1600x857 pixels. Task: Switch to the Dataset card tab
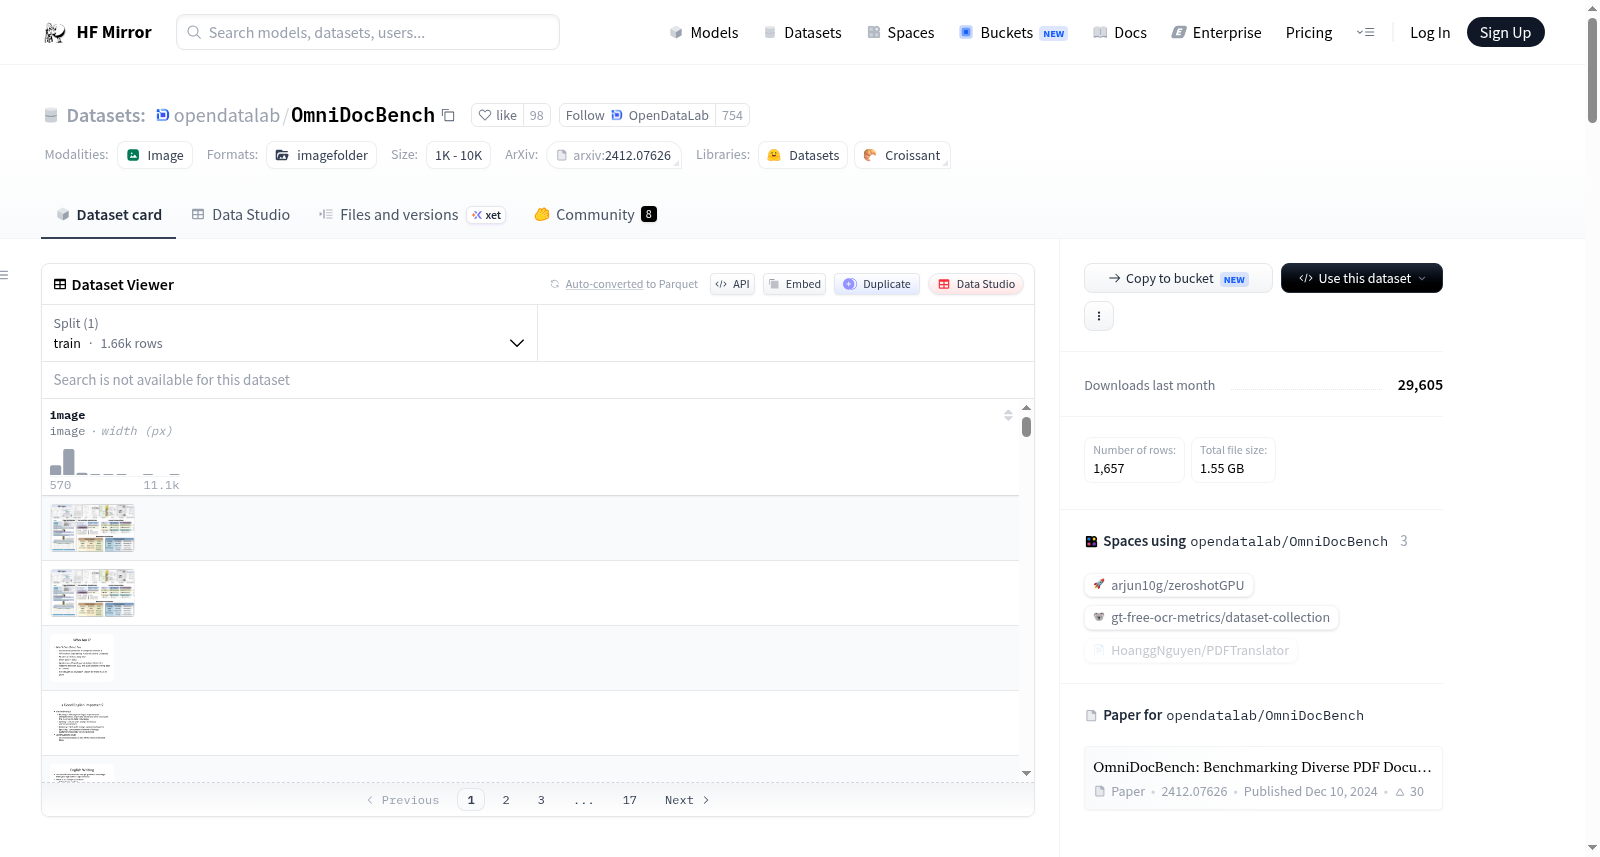point(108,215)
